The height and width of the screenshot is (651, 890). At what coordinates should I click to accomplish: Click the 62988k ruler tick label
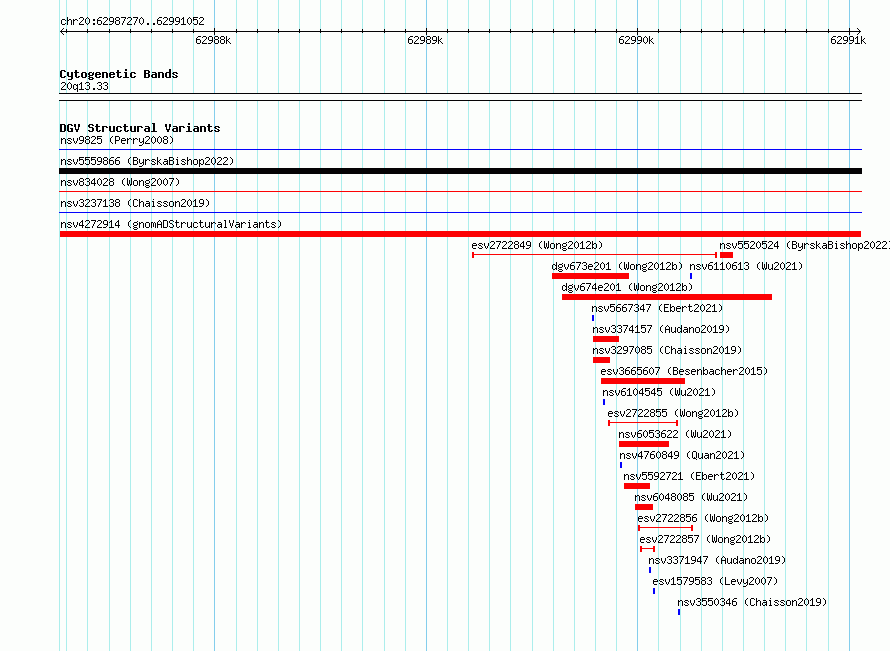(213, 40)
